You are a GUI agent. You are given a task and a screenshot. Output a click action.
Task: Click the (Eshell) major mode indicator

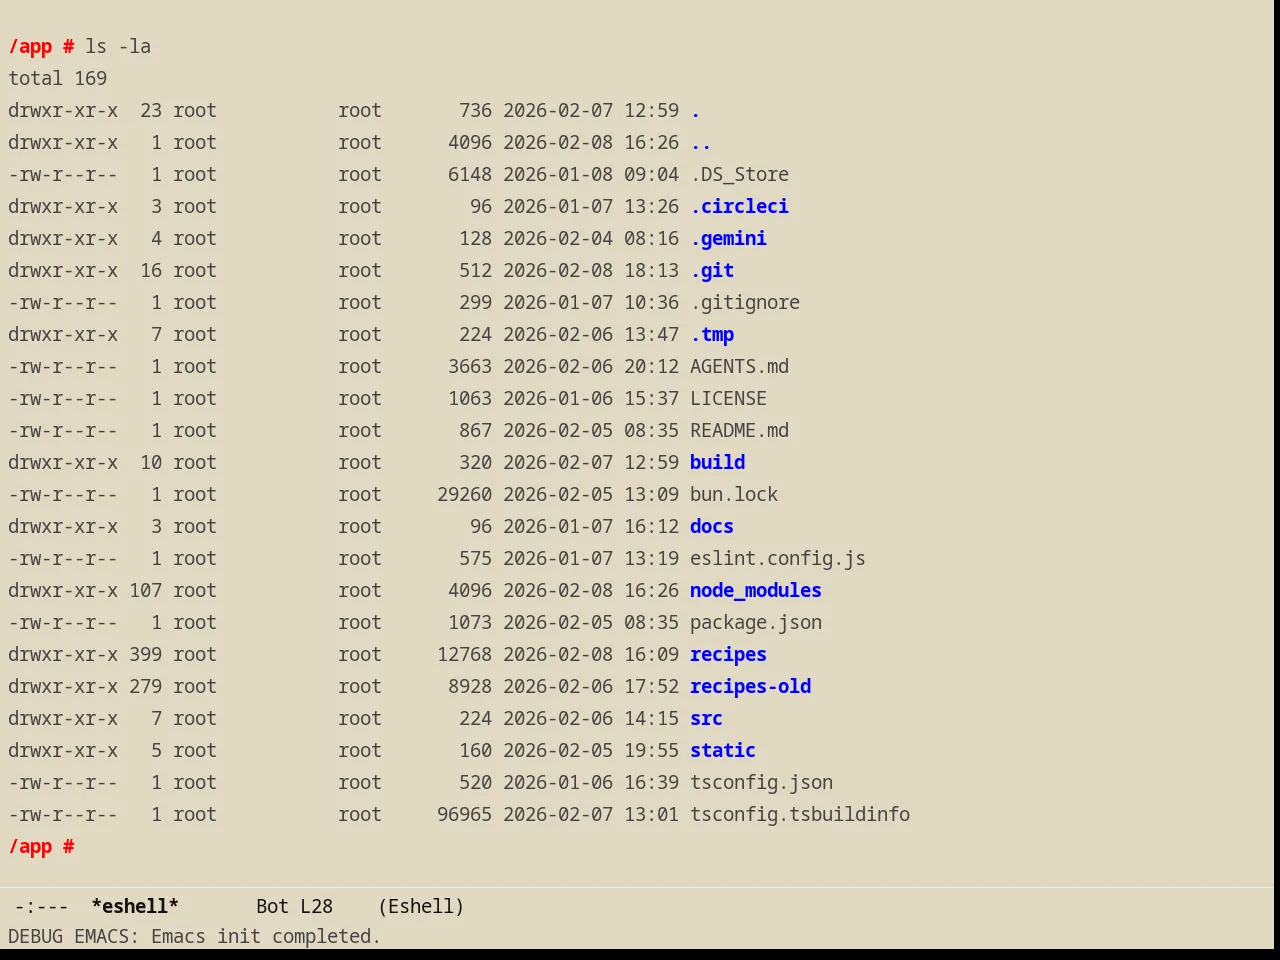click(421, 906)
